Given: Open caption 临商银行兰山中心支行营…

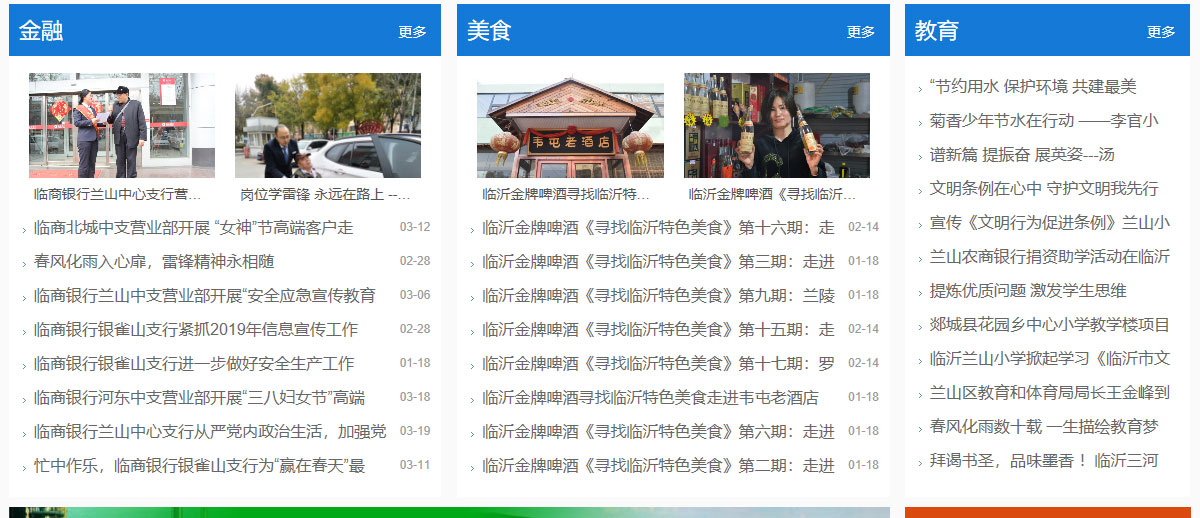Looking at the screenshot, I should [x=118, y=194].
